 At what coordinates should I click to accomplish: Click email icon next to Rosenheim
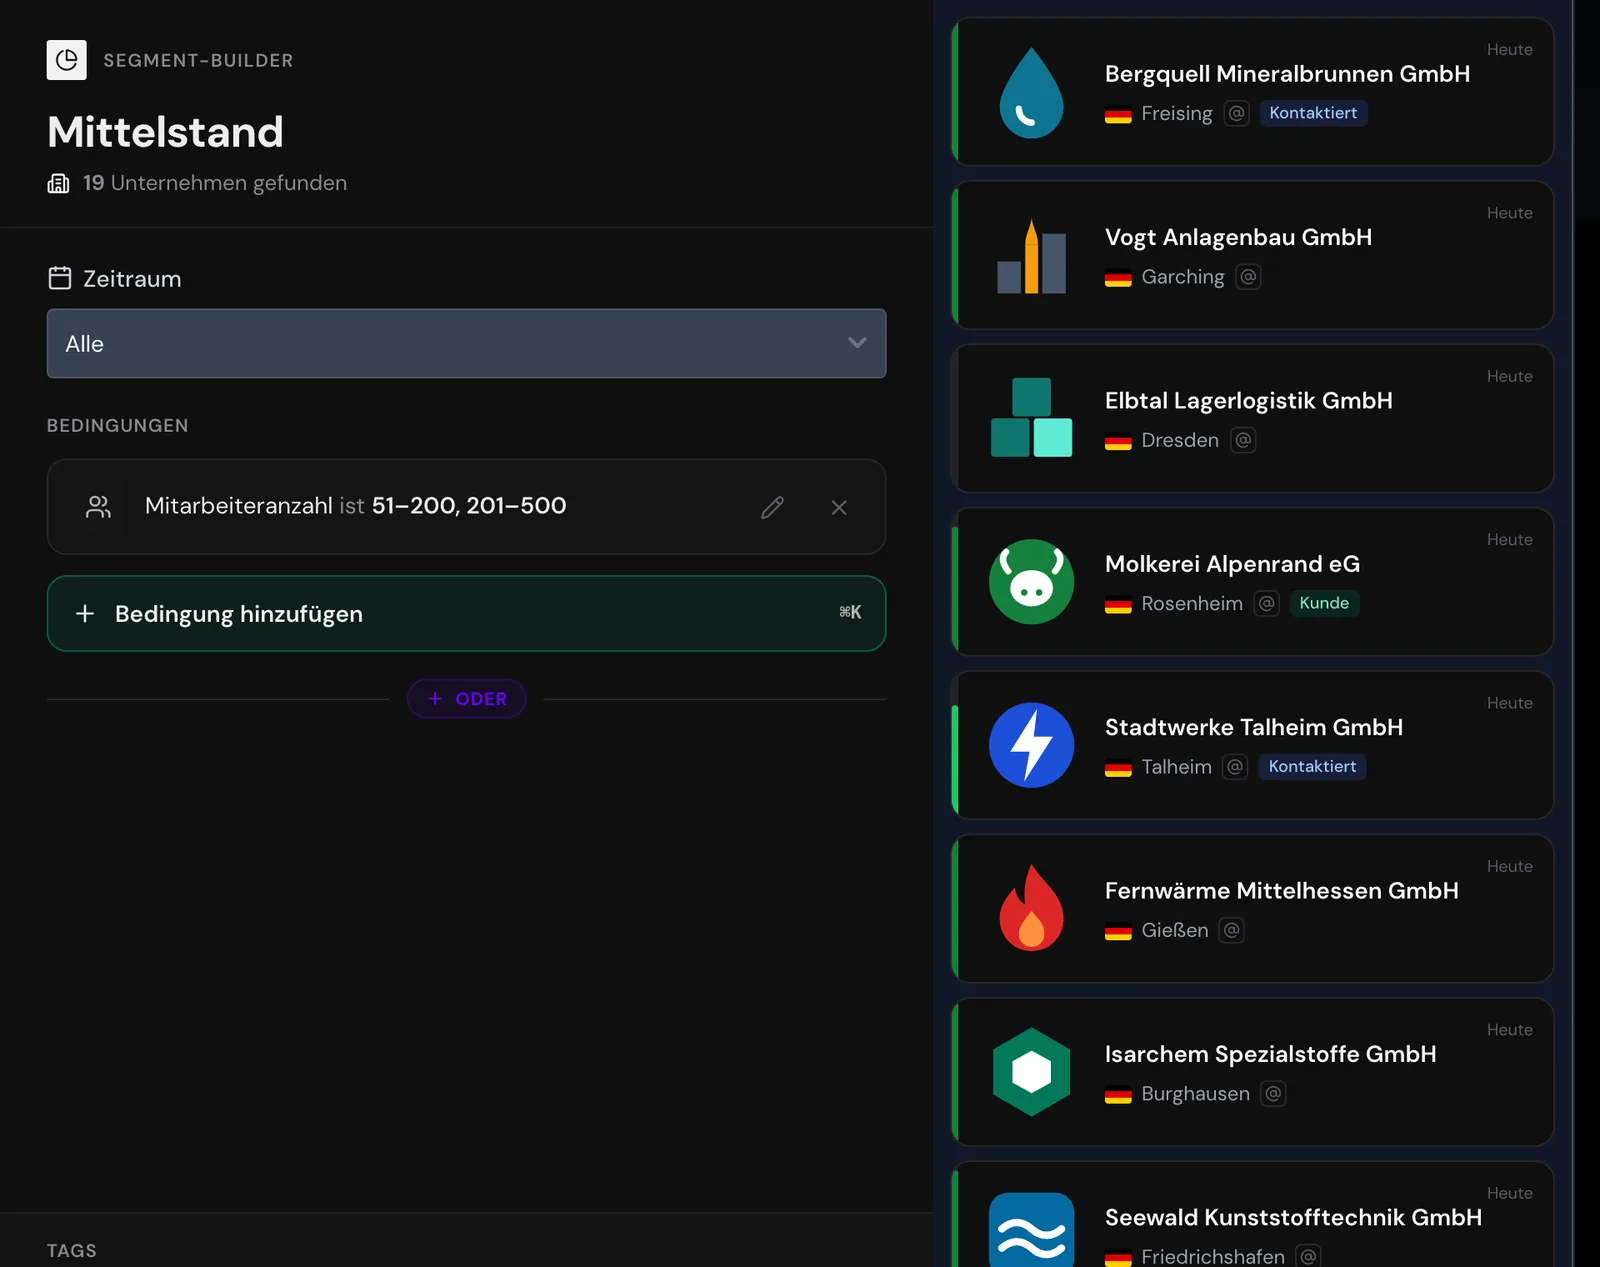(x=1267, y=604)
